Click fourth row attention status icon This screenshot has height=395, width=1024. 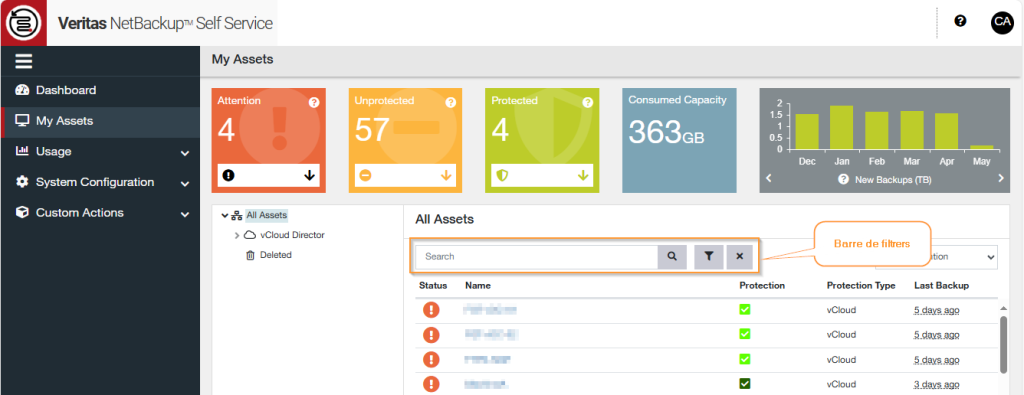click(x=431, y=385)
